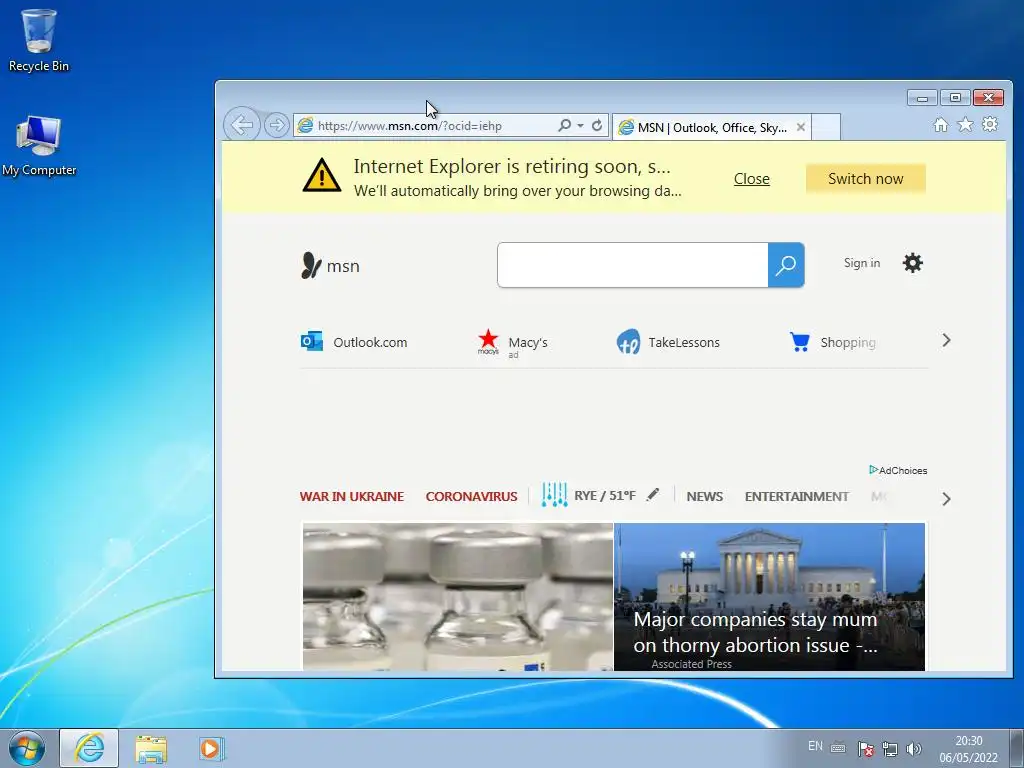Click the network connection tray icon
Image resolution: width=1024 pixels, height=768 pixels.
889,749
